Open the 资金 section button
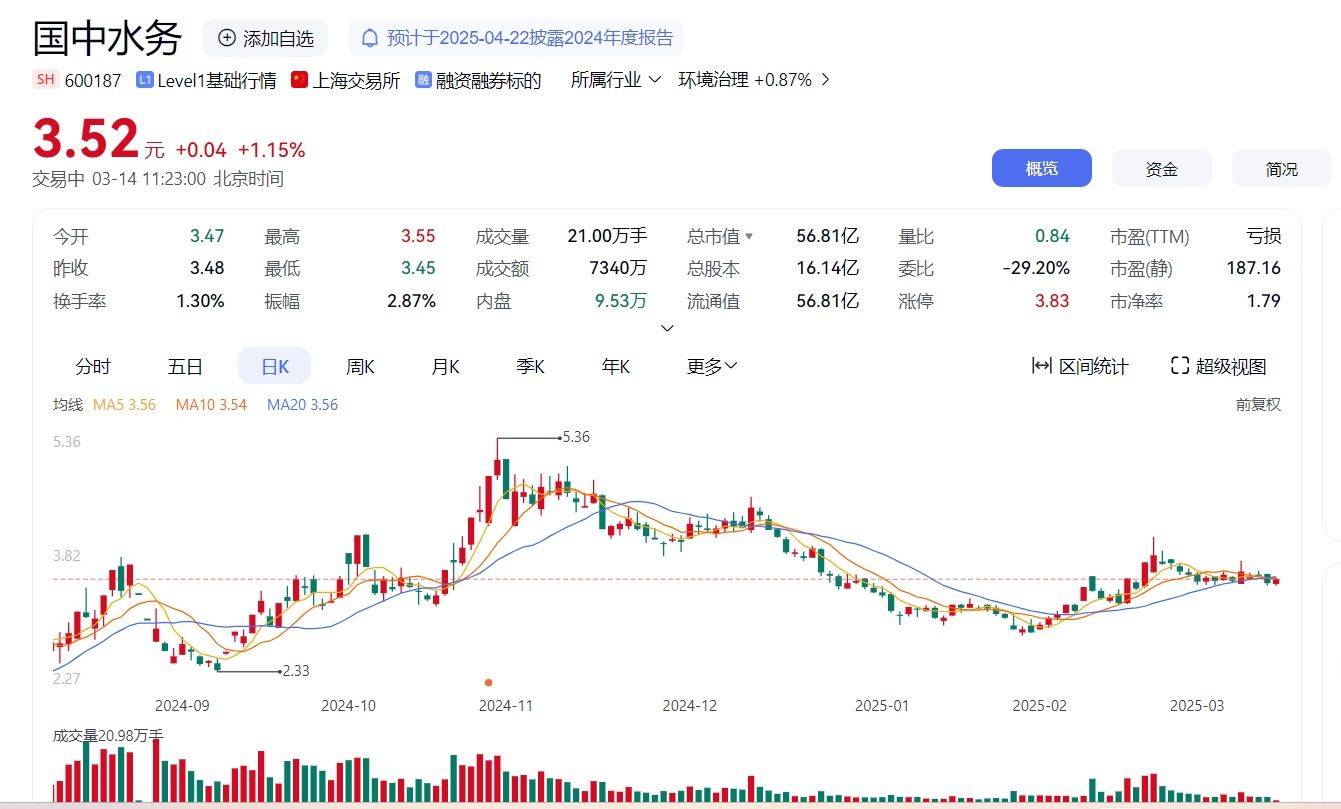This screenshot has width=1341, height=809. (1161, 168)
